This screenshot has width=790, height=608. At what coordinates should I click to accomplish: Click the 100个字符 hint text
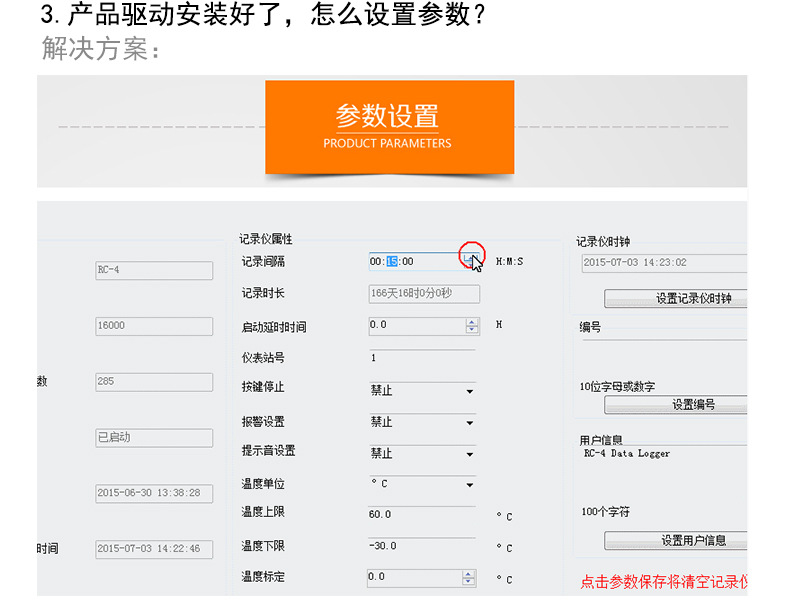606,512
